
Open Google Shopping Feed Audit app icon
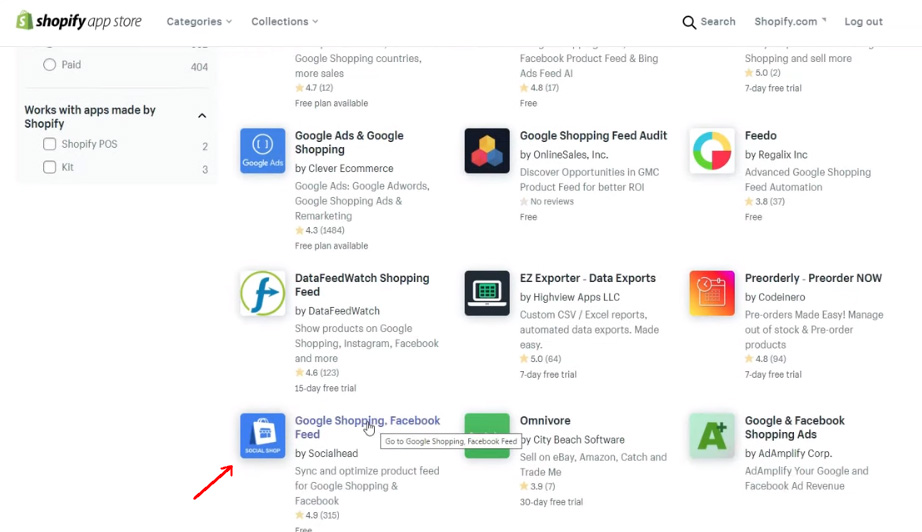click(x=487, y=150)
